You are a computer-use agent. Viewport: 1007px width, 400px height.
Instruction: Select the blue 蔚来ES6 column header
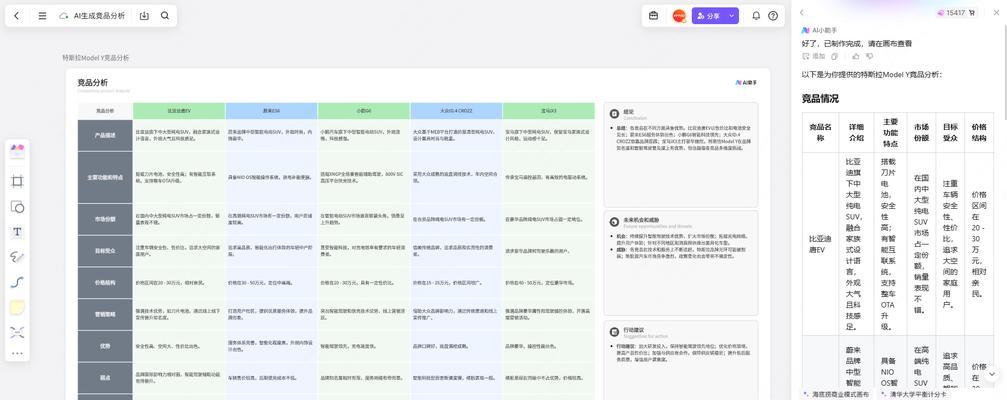pos(272,111)
